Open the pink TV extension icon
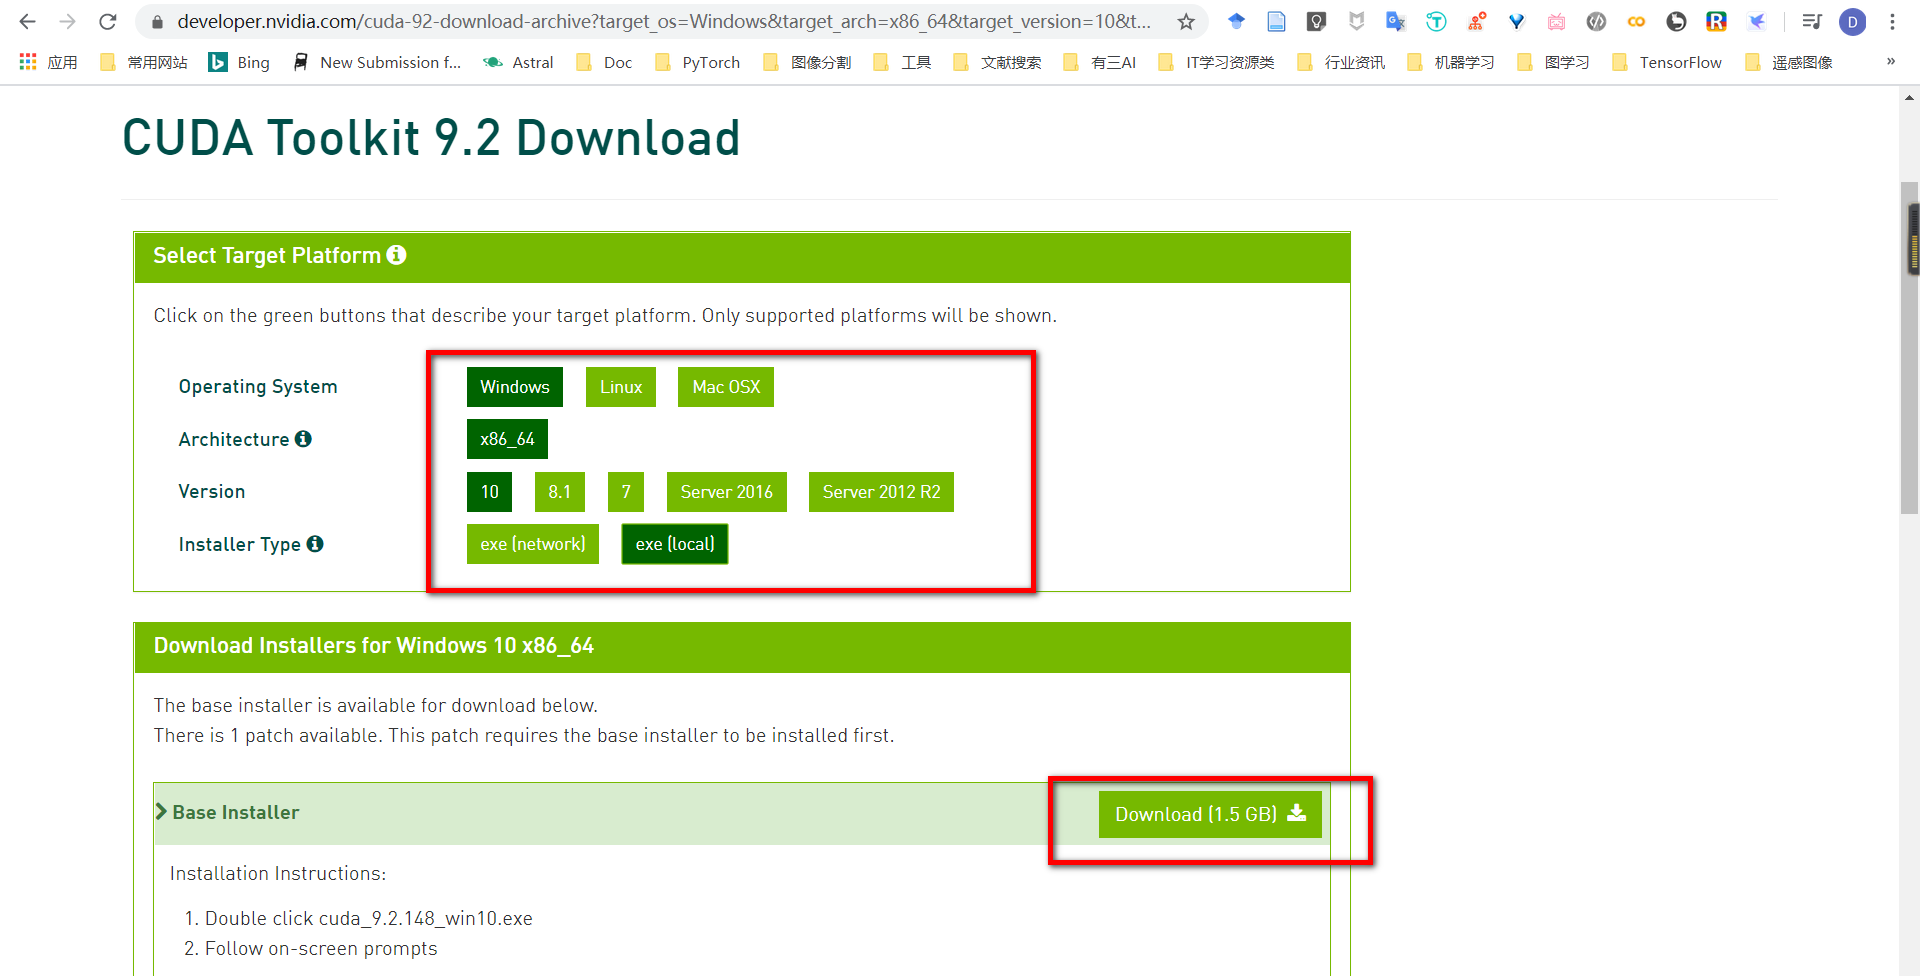Viewport: 1920px width, 976px height. pyautogui.click(x=1556, y=21)
